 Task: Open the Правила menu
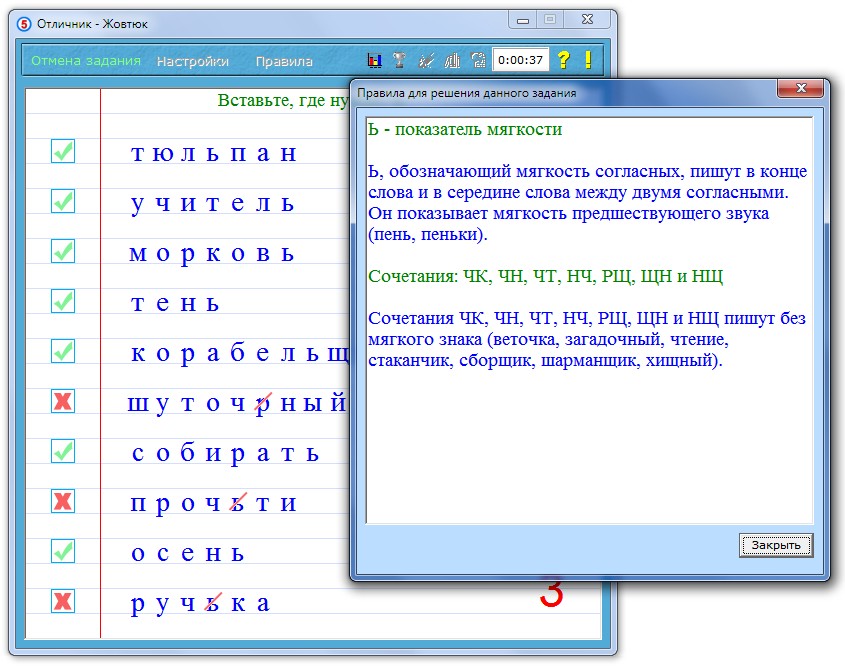tap(284, 61)
